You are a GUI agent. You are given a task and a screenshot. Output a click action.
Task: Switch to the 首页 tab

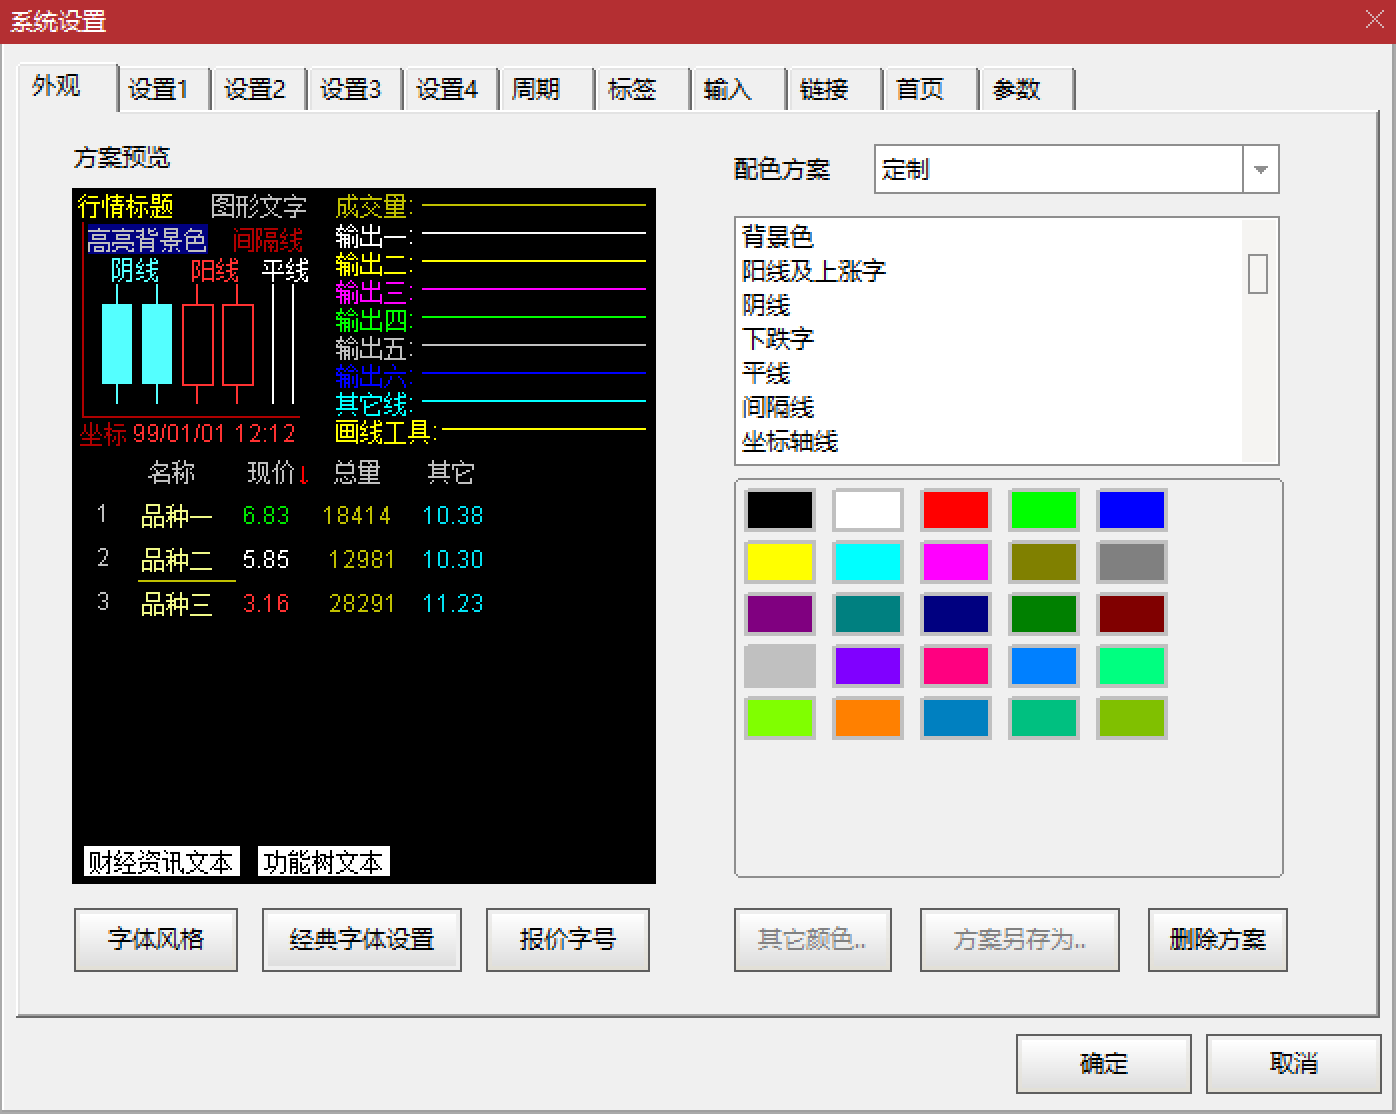[931, 89]
